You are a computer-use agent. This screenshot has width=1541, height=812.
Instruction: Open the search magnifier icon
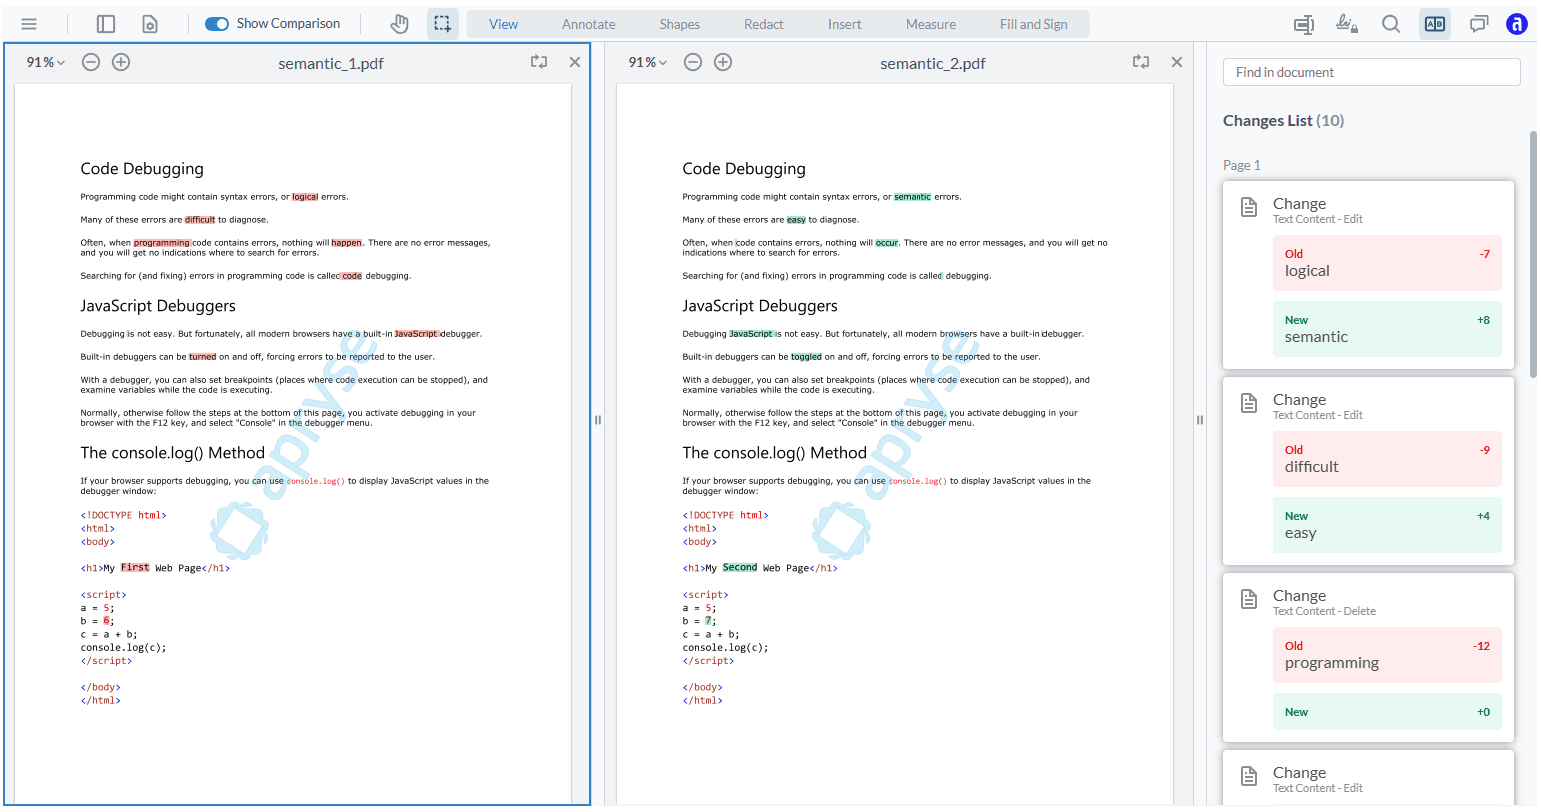pyautogui.click(x=1390, y=24)
